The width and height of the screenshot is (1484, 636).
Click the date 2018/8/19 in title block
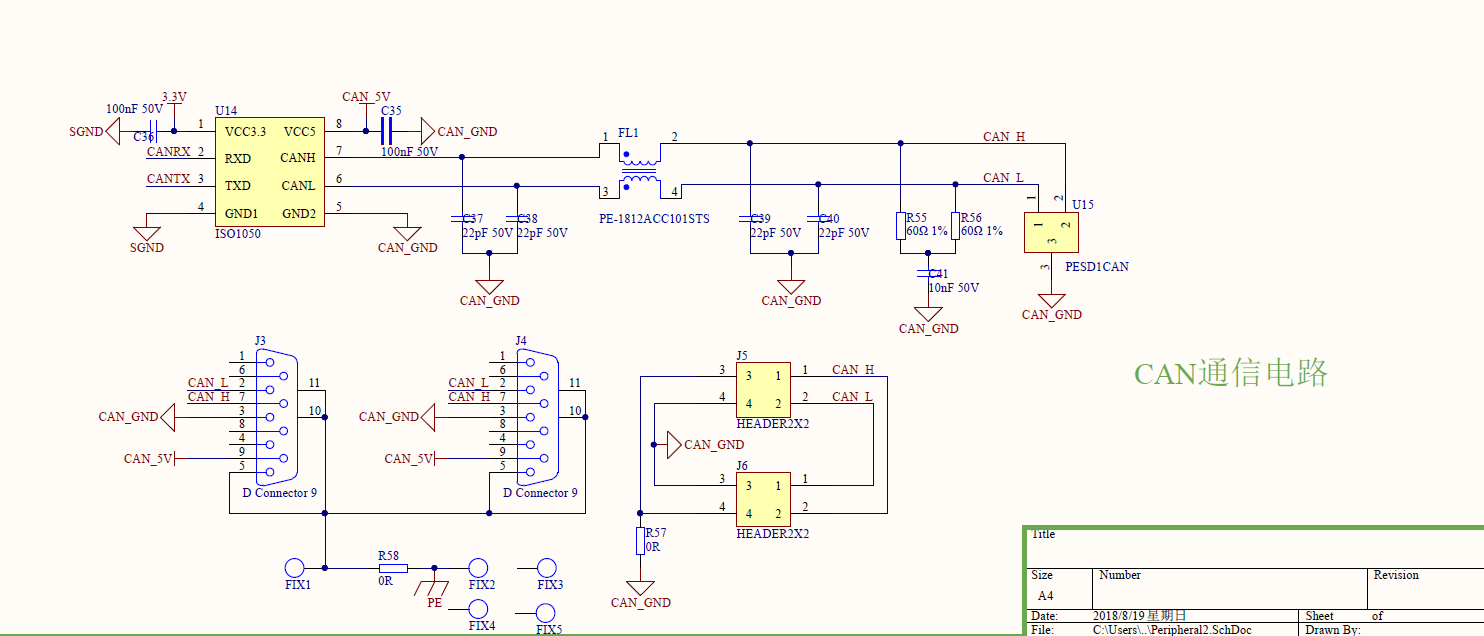(x=1139, y=616)
